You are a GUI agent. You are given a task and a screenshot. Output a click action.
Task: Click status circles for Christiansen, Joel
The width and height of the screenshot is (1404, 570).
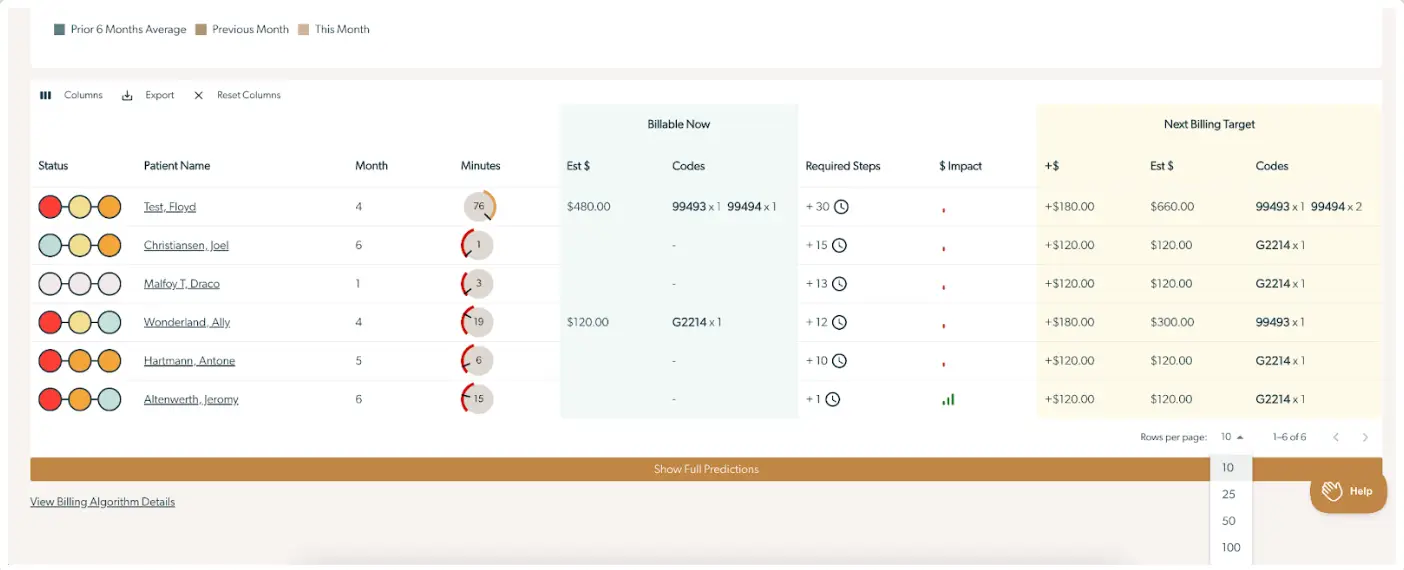click(80, 245)
